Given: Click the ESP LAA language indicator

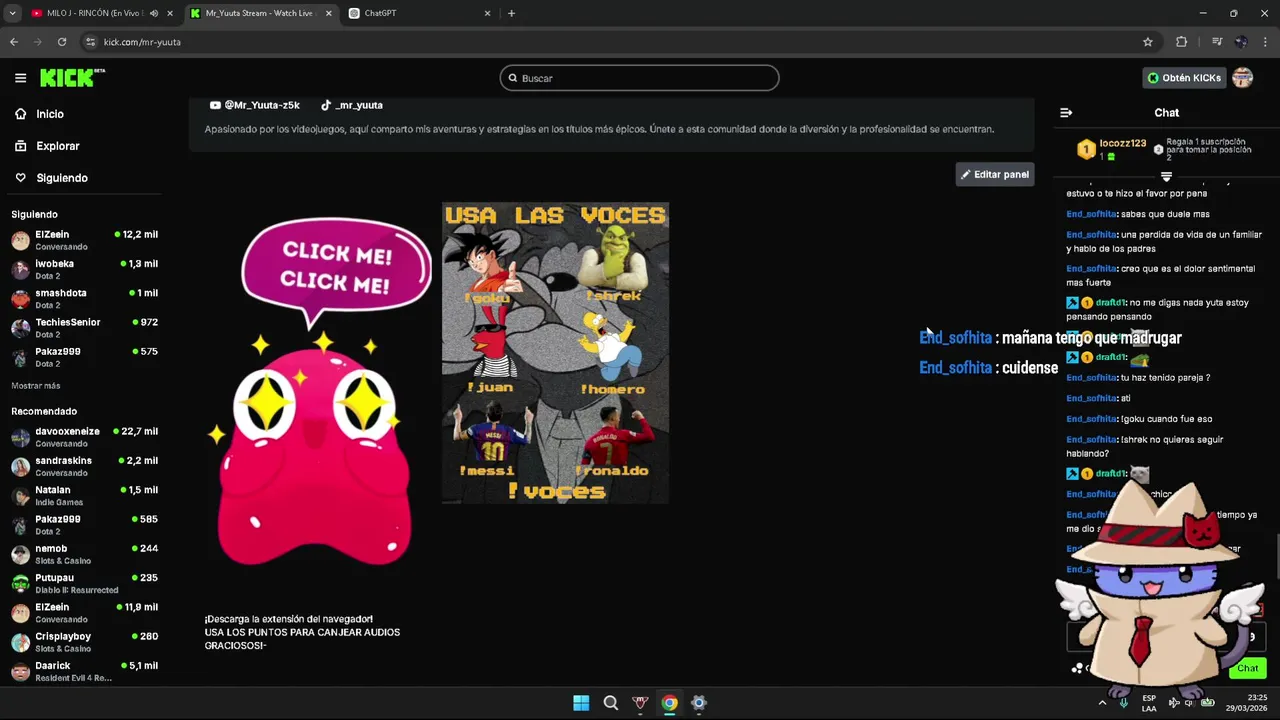Looking at the screenshot, I should (x=1149, y=703).
